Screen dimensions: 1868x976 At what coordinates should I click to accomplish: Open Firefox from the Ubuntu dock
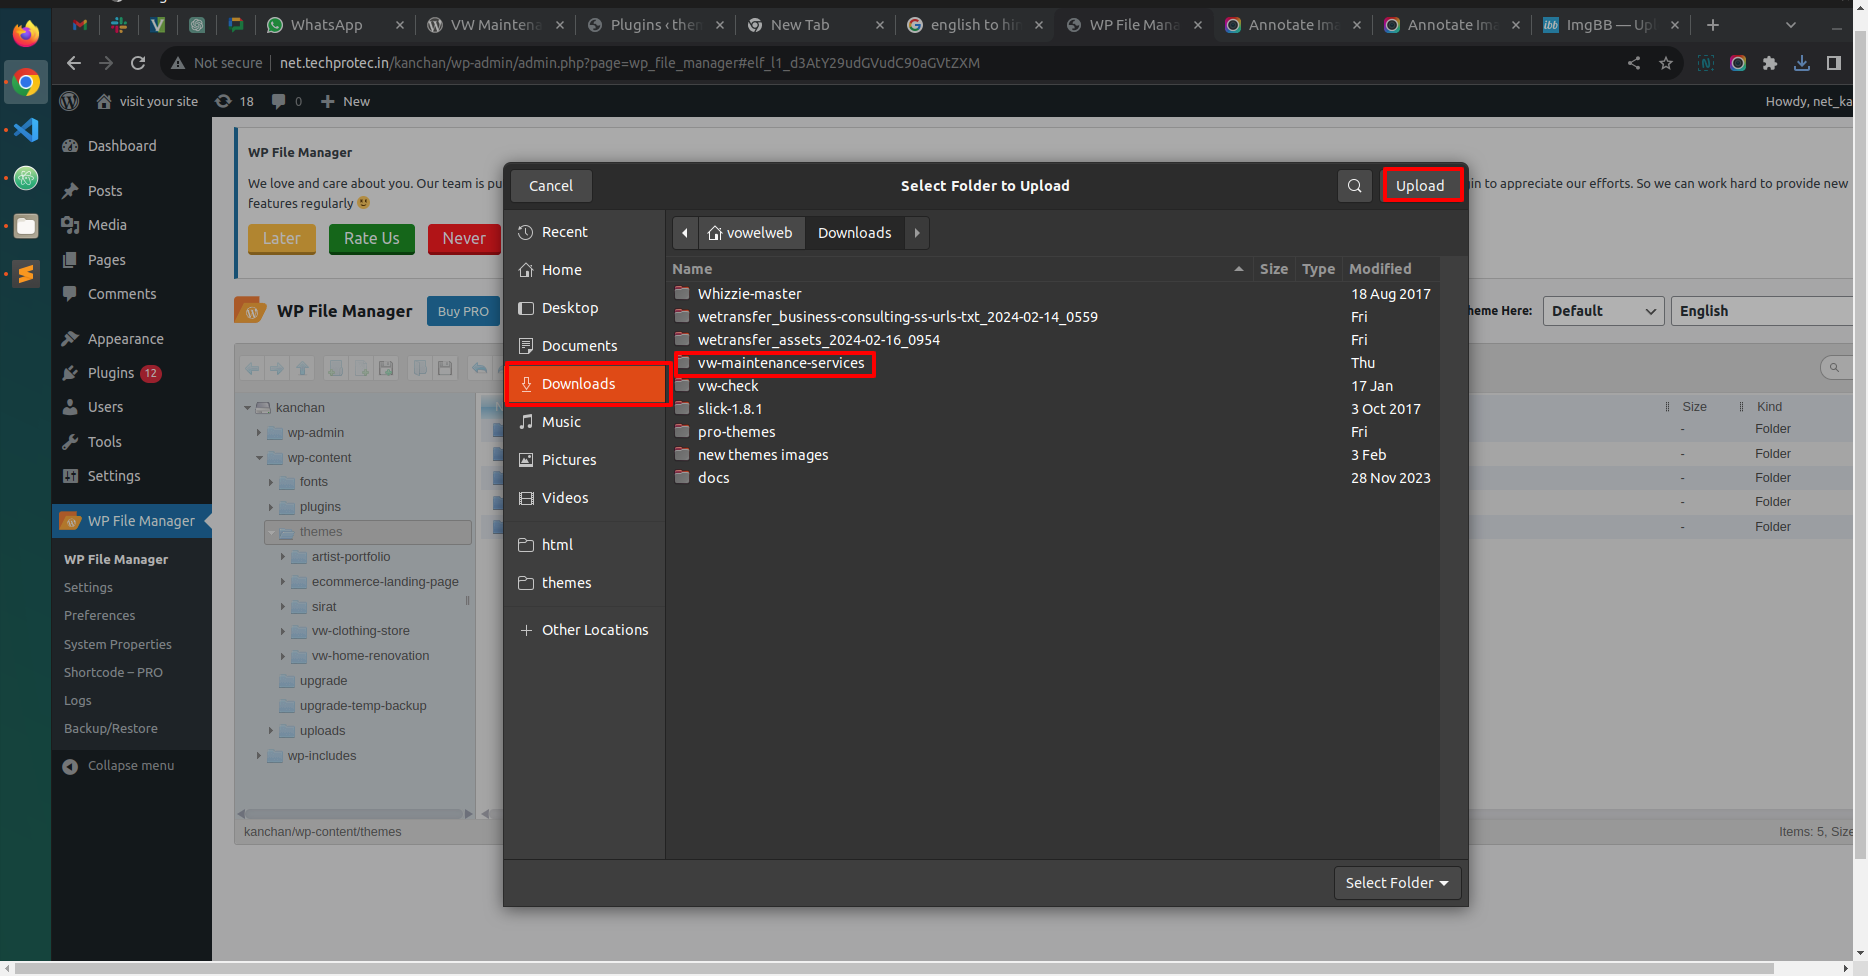tap(26, 33)
